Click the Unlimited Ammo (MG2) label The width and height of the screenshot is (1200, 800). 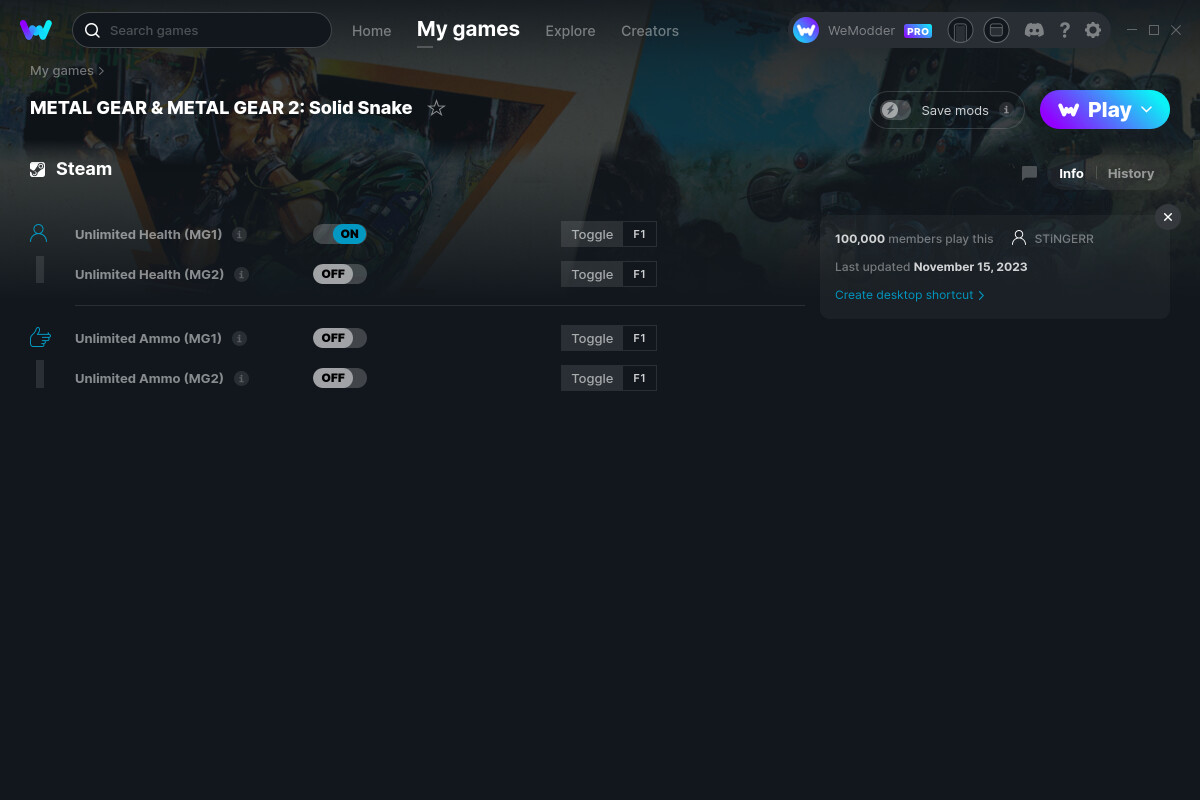[x=149, y=378]
